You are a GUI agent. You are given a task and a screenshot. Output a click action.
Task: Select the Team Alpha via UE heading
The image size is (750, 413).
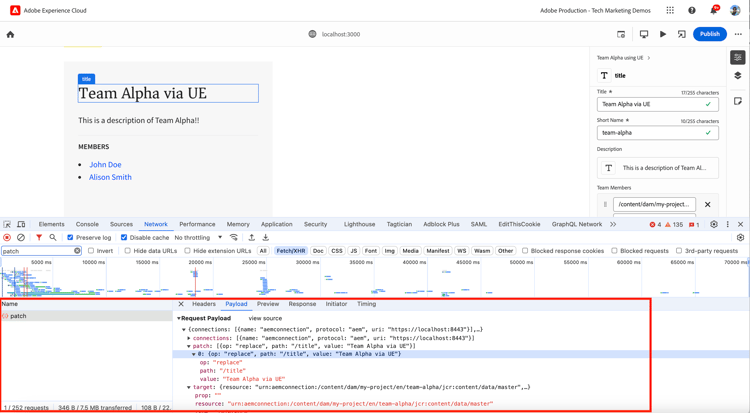pyautogui.click(x=168, y=93)
